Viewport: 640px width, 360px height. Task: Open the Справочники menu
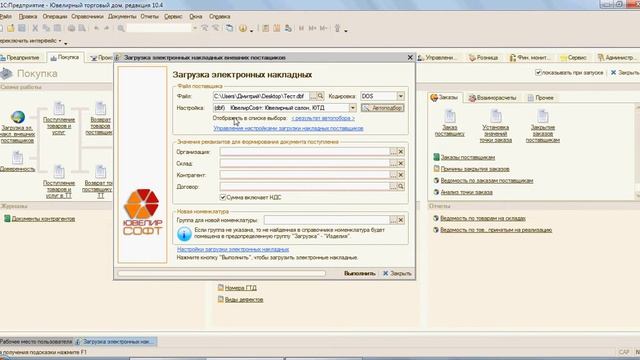[87, 17]
